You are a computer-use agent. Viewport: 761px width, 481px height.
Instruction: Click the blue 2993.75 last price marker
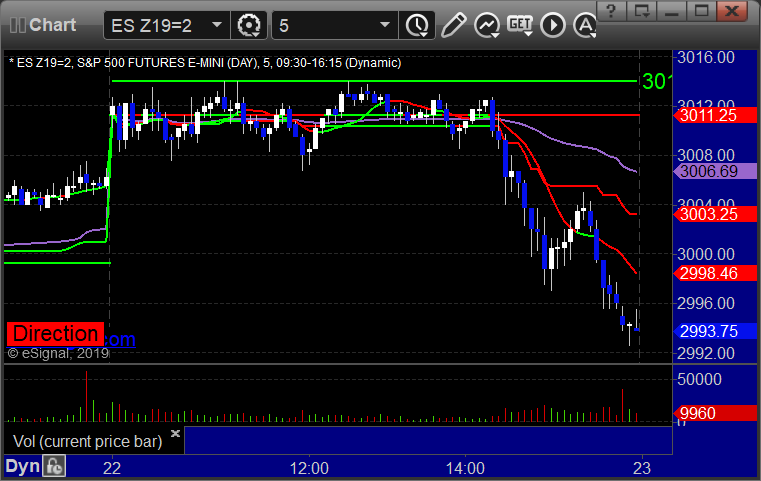tap(715, 331)
